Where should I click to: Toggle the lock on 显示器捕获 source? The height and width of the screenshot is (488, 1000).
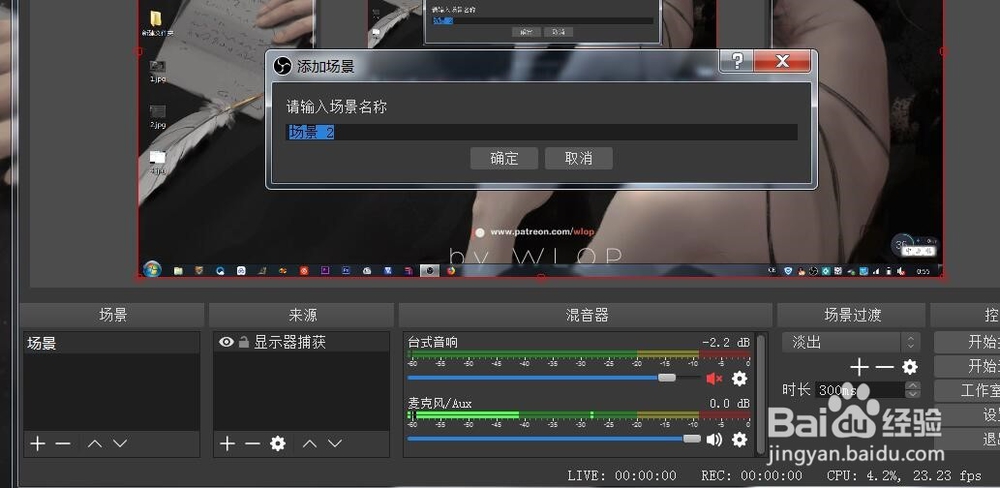point(244,343)
